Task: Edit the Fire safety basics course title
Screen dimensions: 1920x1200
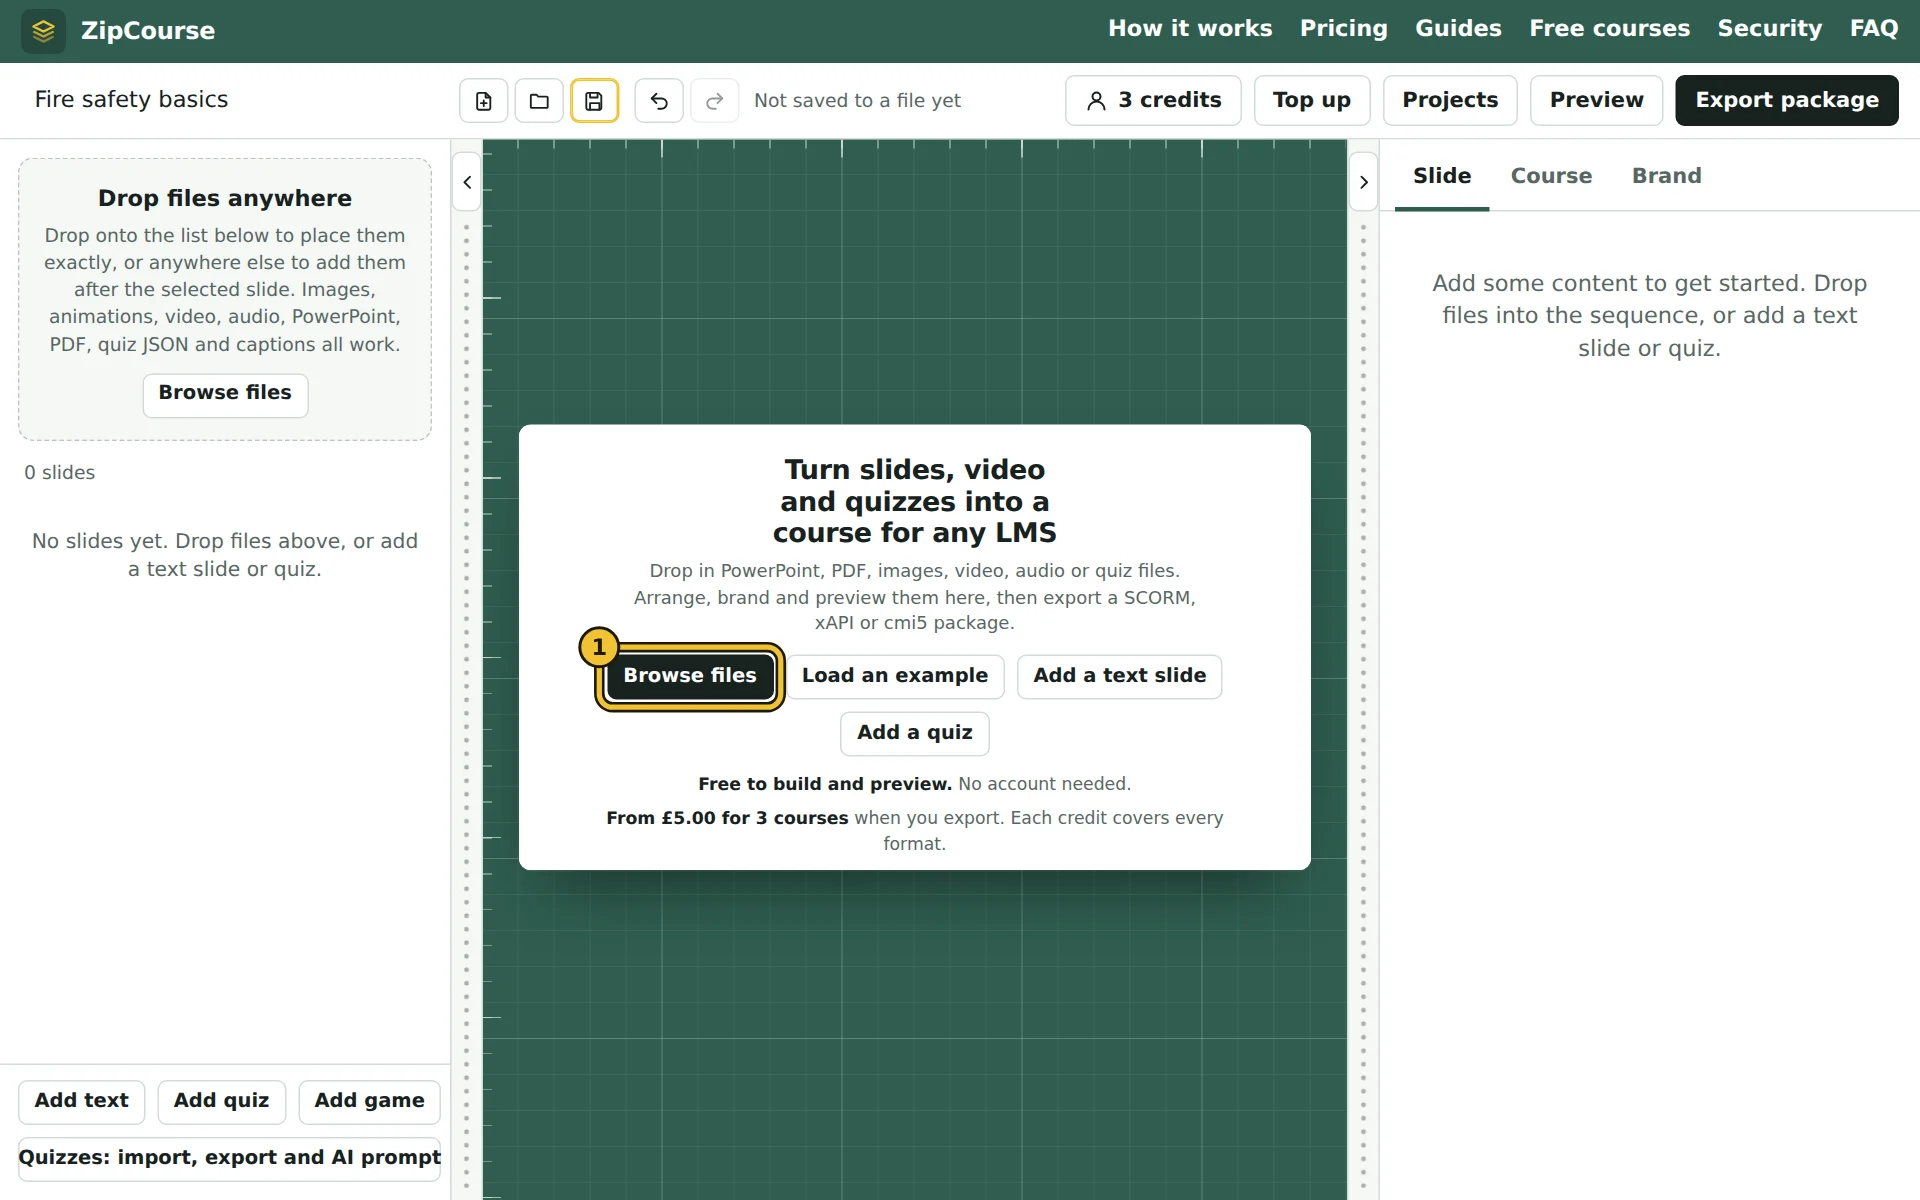Action: (x=236, y=100)
